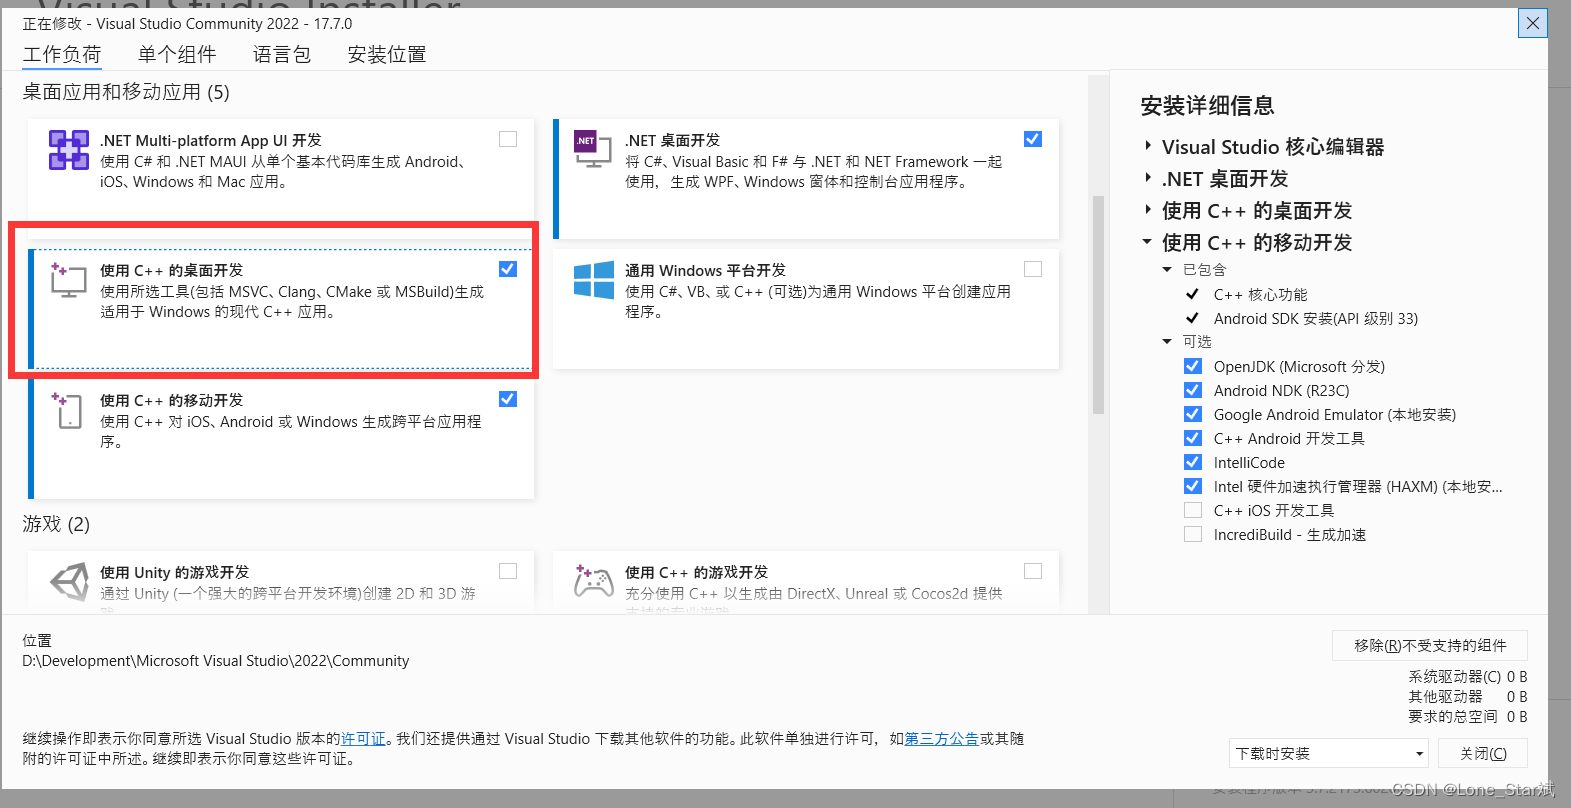1571x808 pixels.
Task: Click the Unity game development icon
Action: [x=70, y=581]
